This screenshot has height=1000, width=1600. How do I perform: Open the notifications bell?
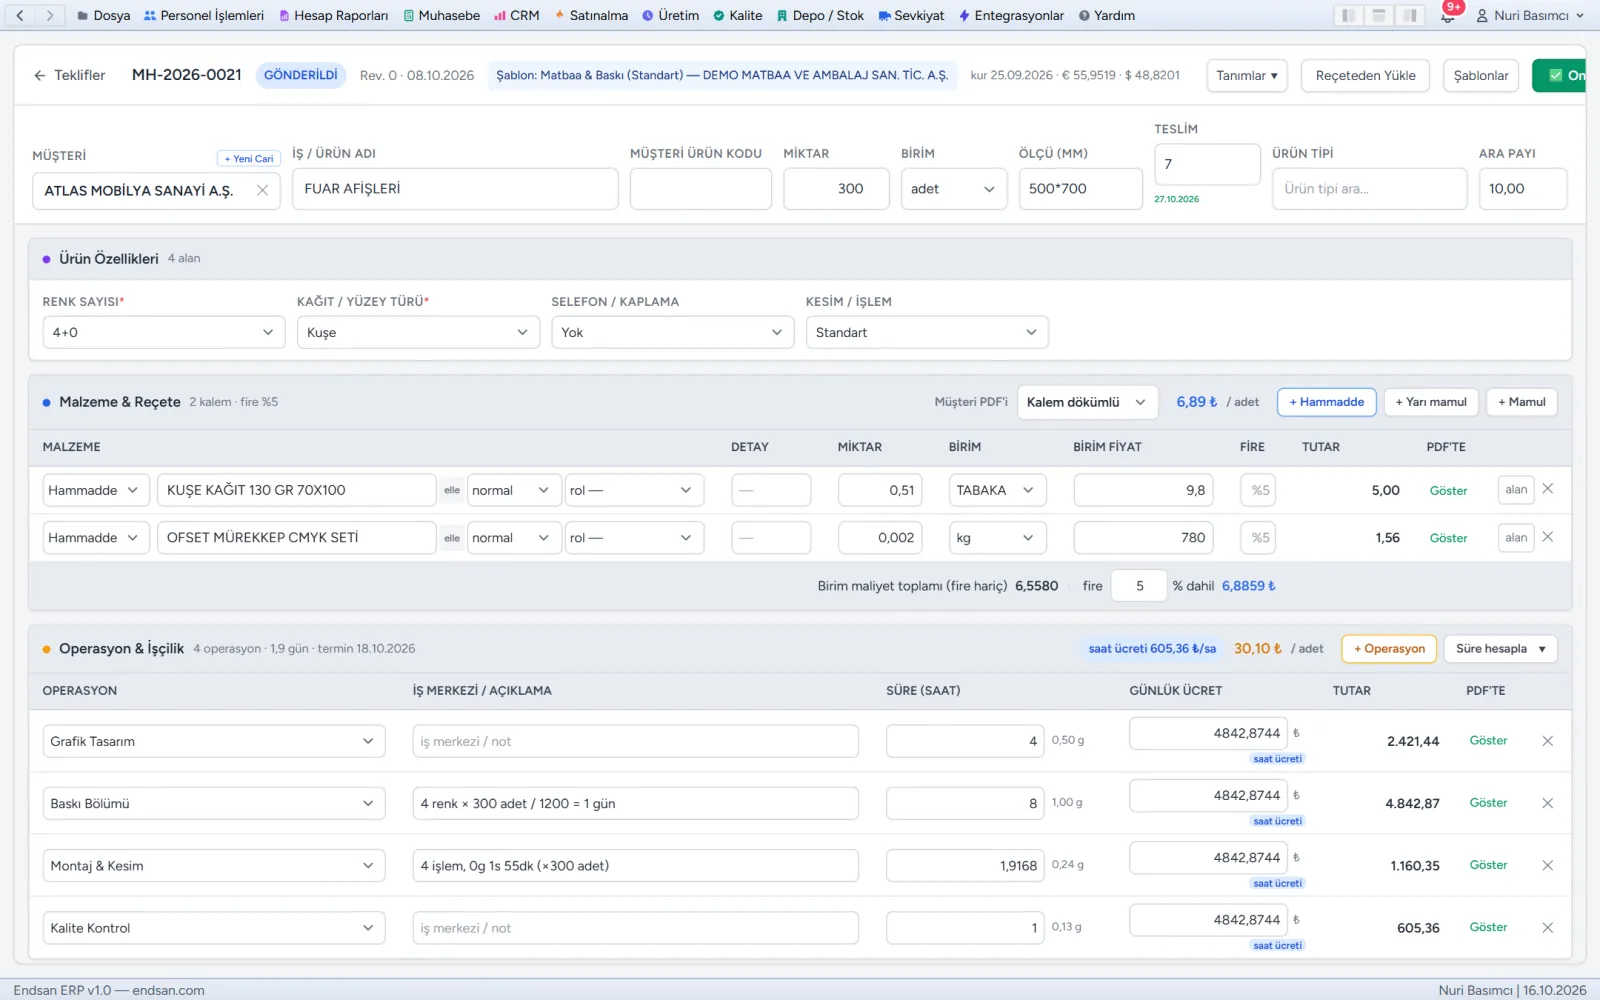(1447, 15)
